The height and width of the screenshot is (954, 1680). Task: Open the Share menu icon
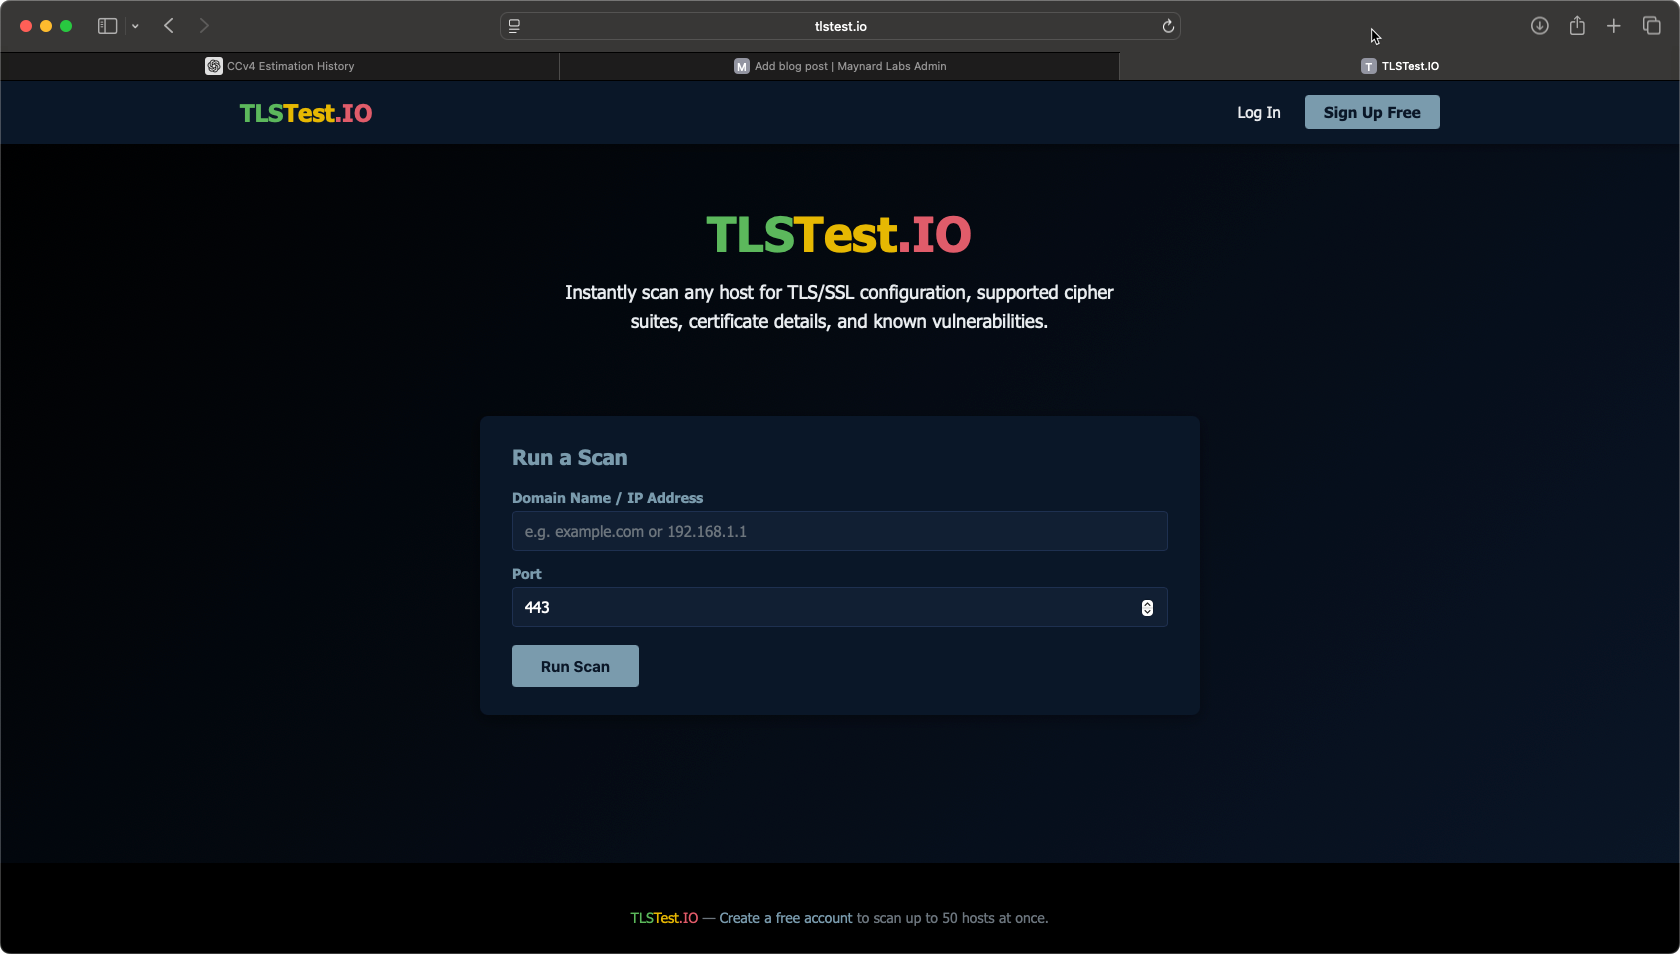pos(1577,26)
